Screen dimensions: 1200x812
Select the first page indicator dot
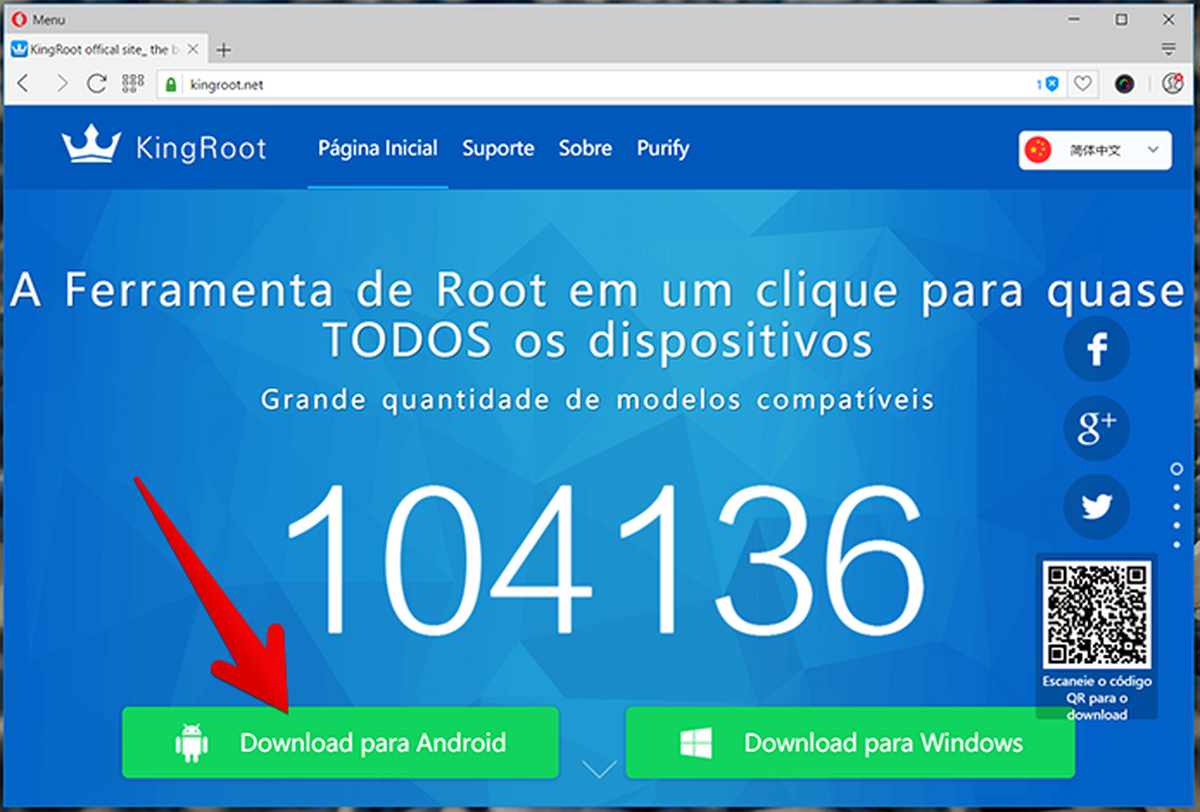[1177, 467]
